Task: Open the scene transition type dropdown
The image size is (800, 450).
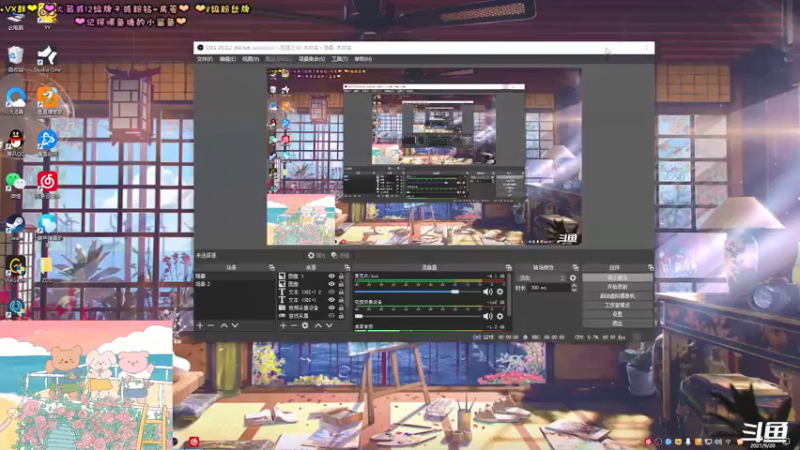Action: pyautogui.click(x=541, y=278)
